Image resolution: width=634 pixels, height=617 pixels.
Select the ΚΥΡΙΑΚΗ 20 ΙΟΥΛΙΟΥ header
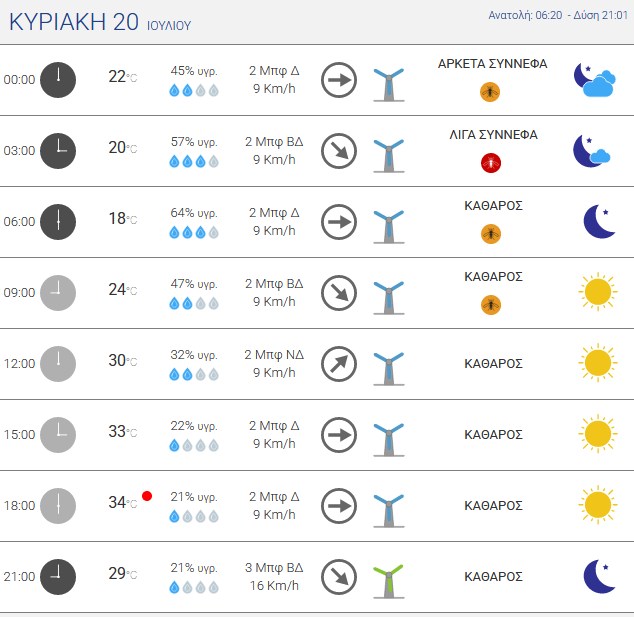[x=100, y=22]
